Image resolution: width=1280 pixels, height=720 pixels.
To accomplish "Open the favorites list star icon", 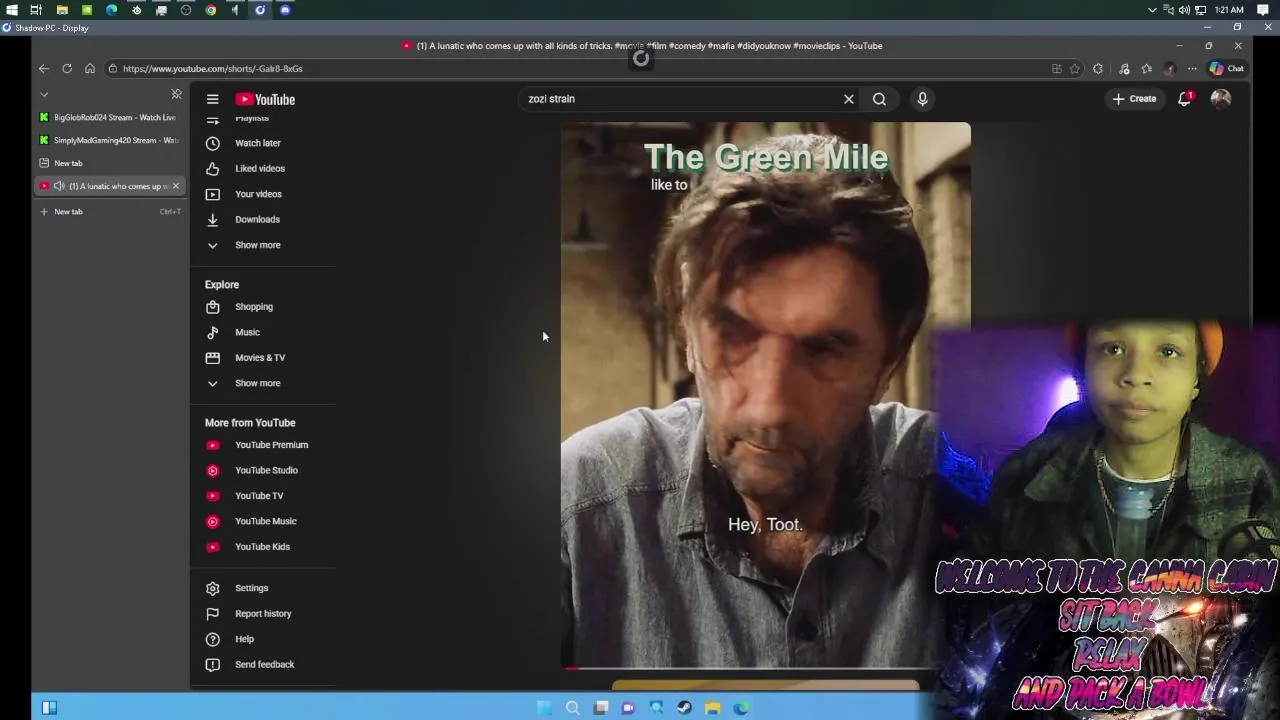I will click(1147, 69).
